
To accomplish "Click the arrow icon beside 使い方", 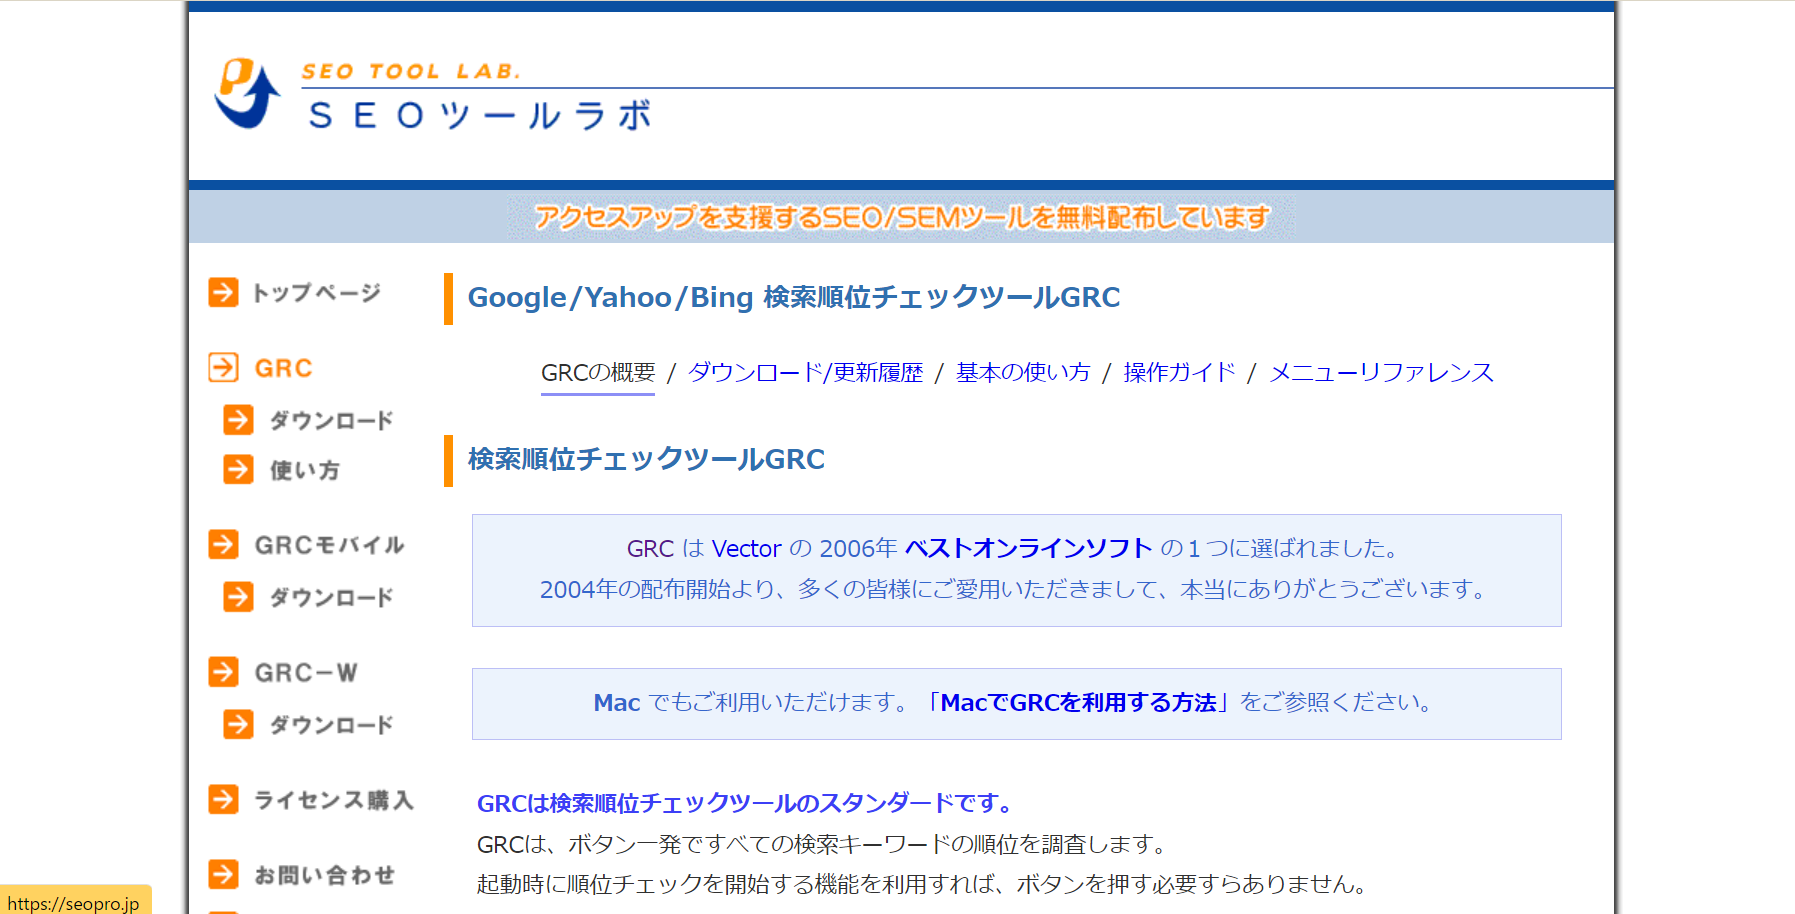I will [238, 469].
